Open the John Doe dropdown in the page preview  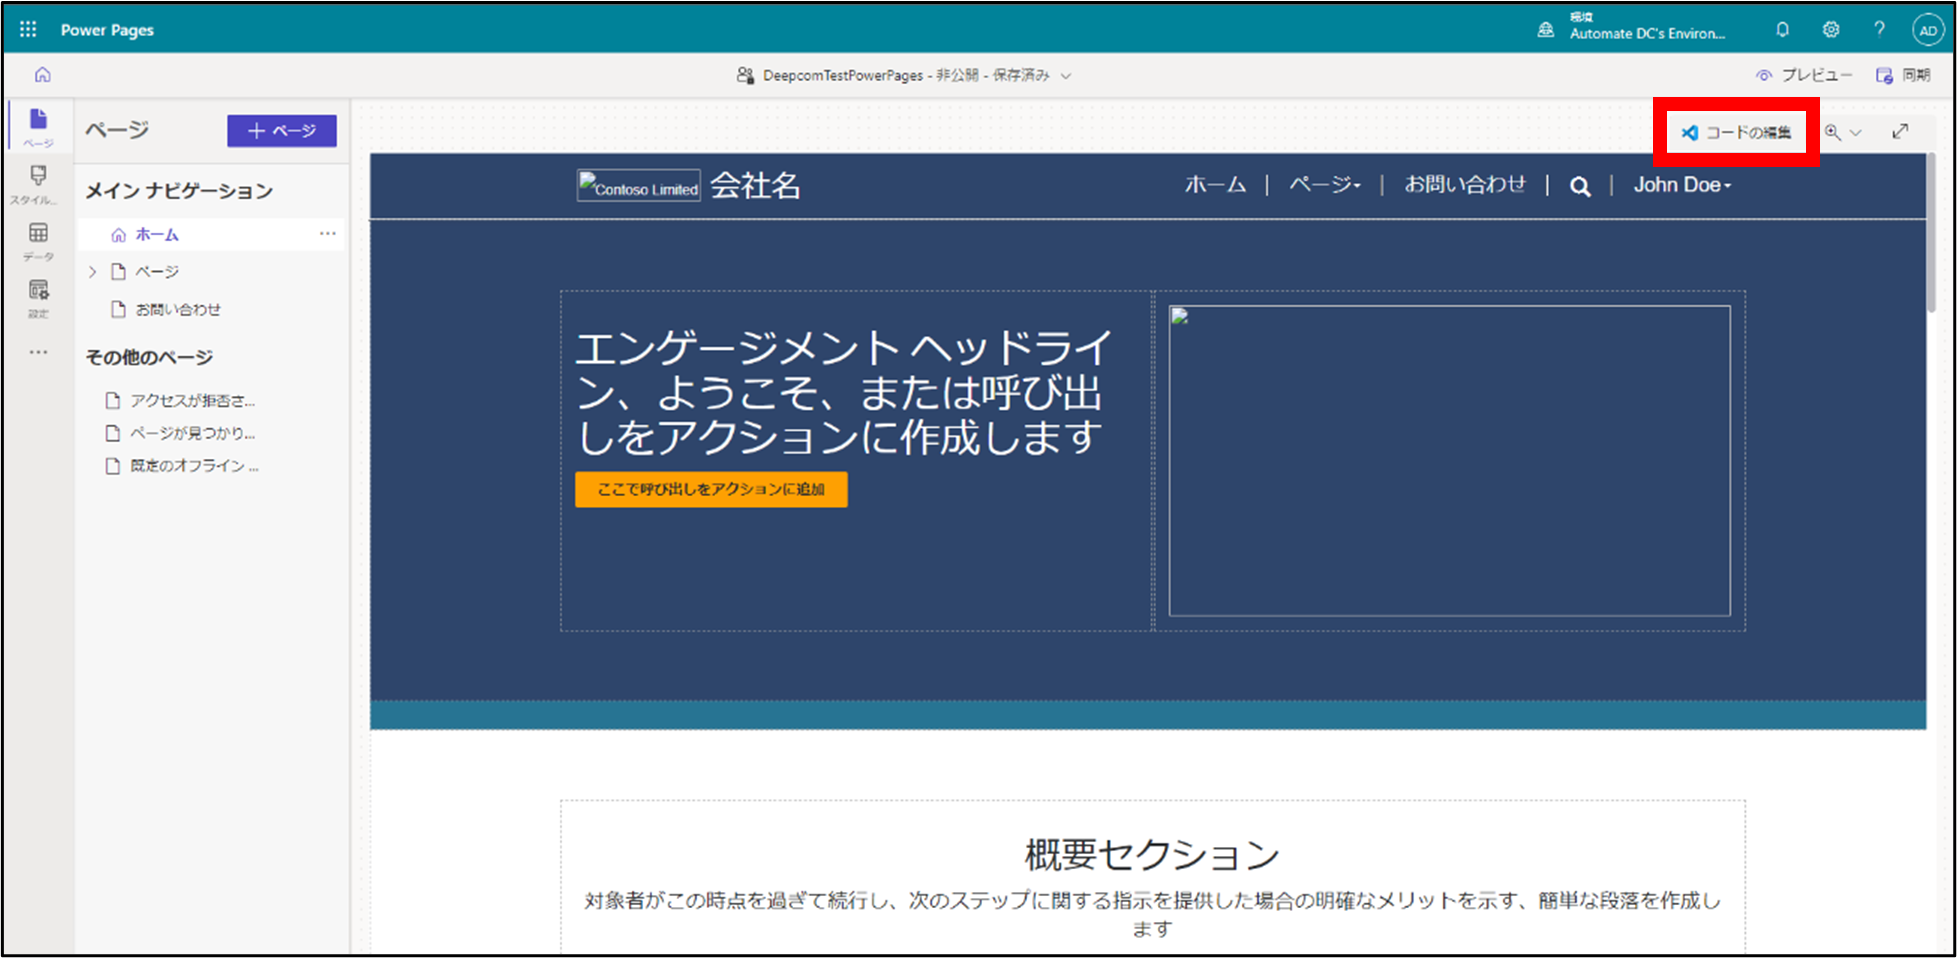pos(1682,185)
